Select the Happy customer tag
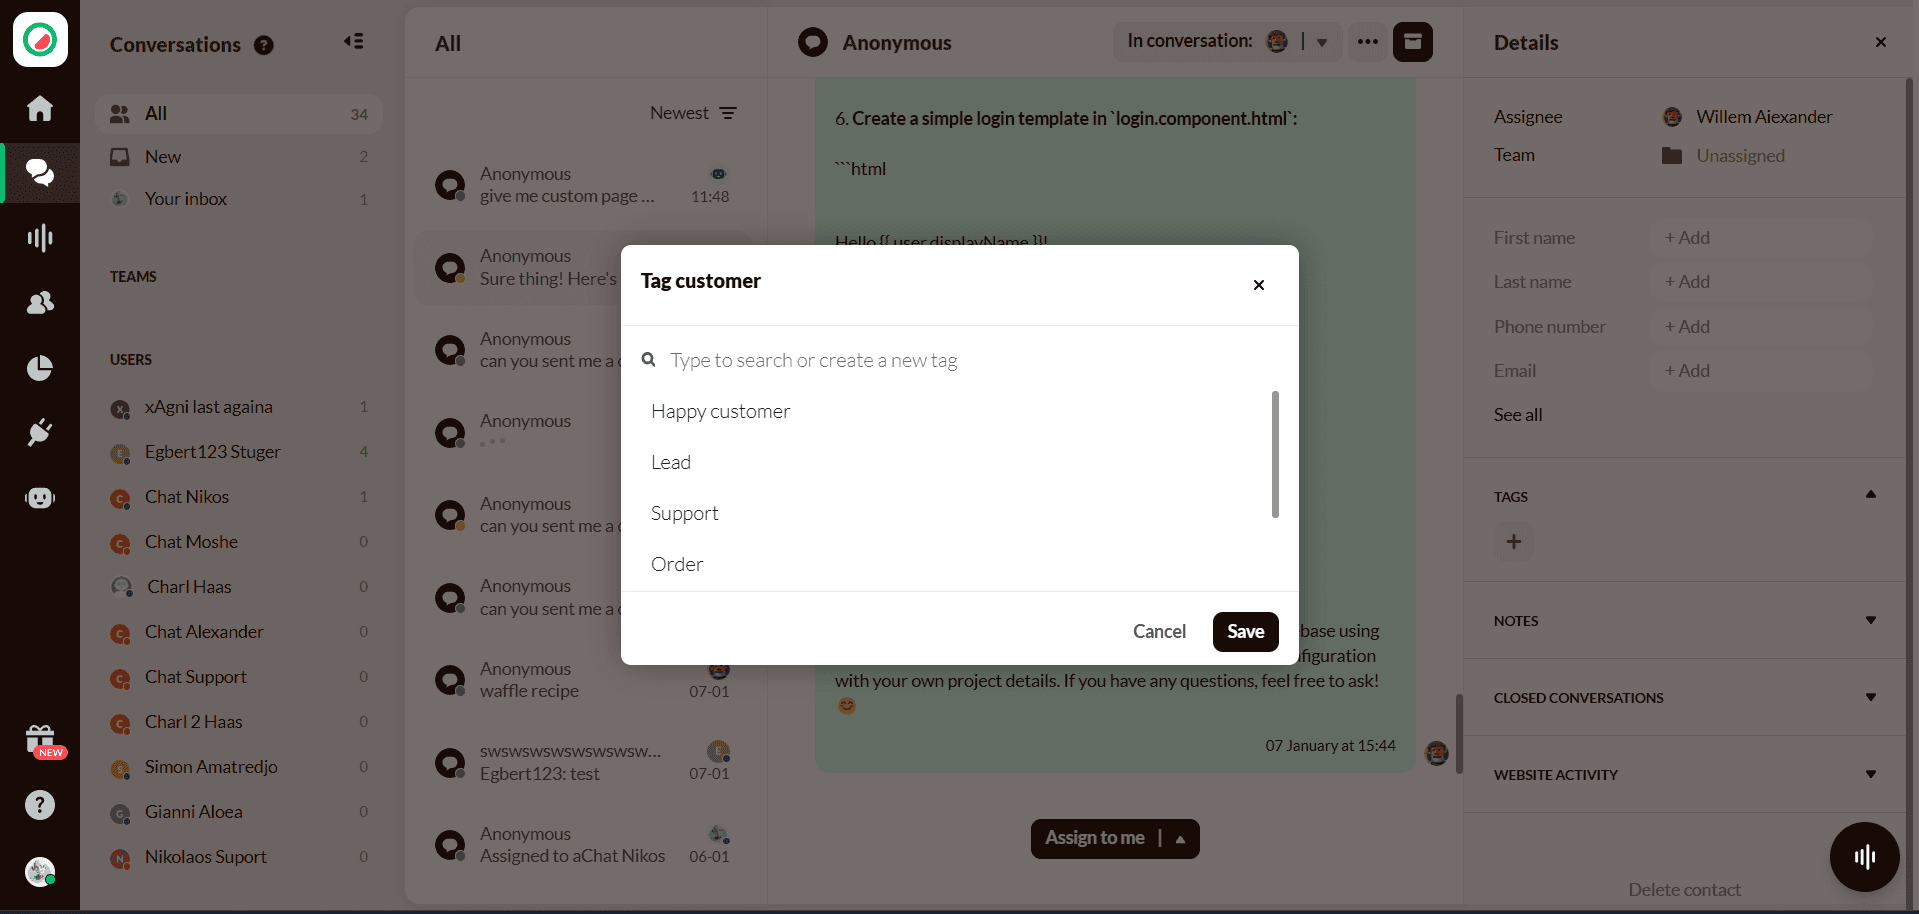 720,411
